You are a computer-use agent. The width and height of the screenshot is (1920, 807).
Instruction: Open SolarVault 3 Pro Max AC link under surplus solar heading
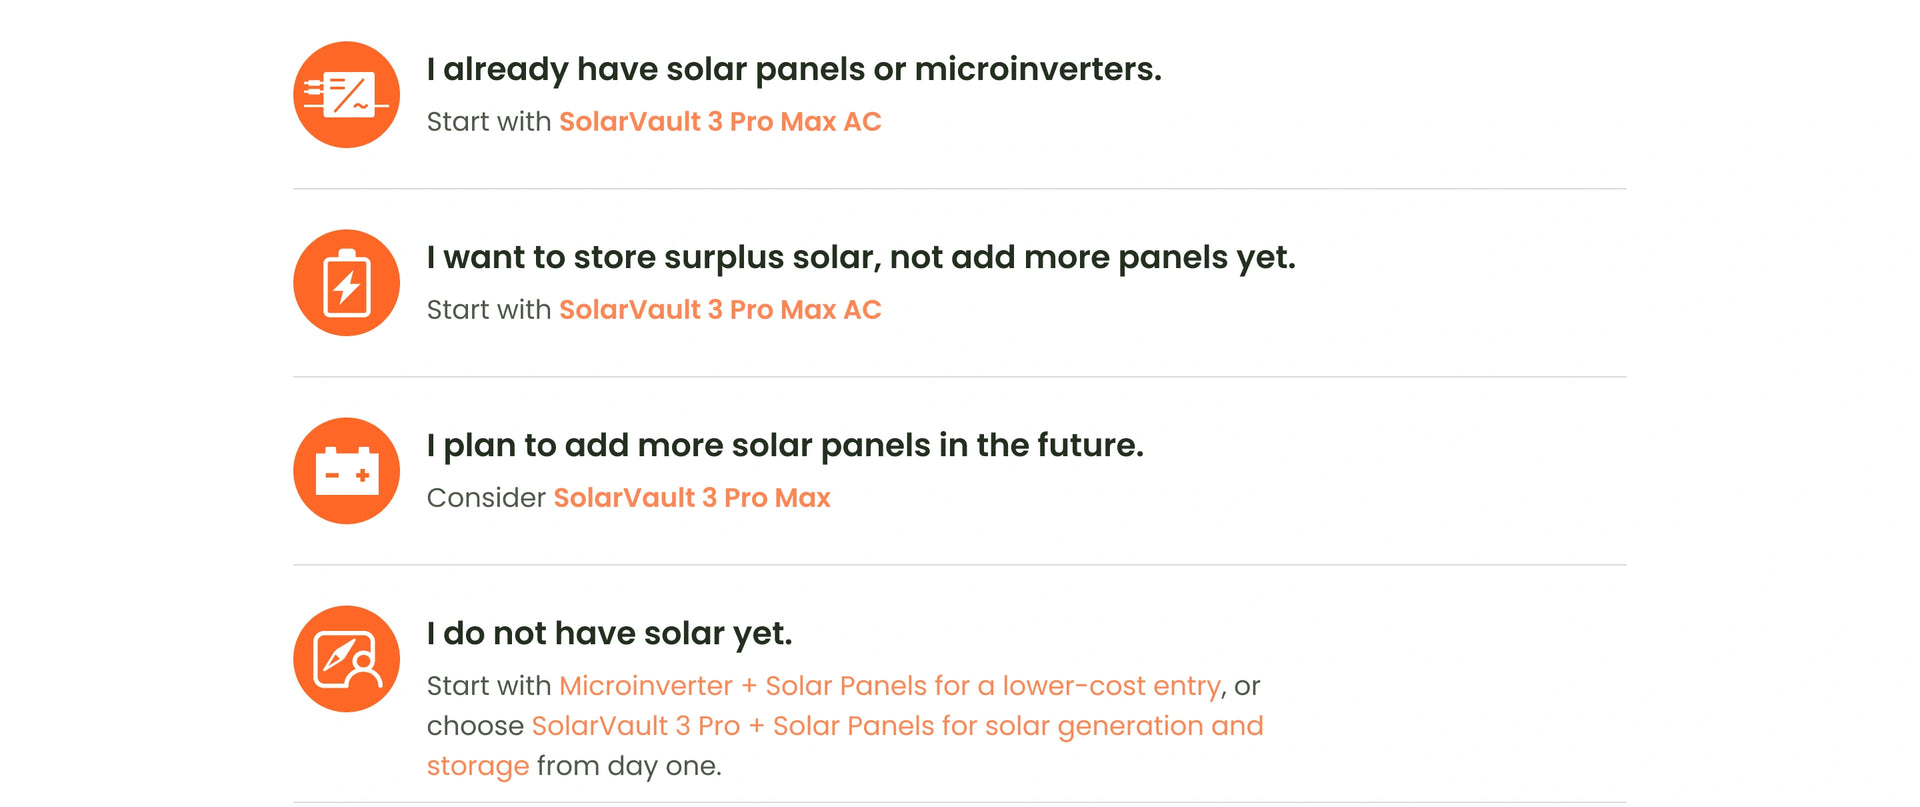[x=720, y=310]
